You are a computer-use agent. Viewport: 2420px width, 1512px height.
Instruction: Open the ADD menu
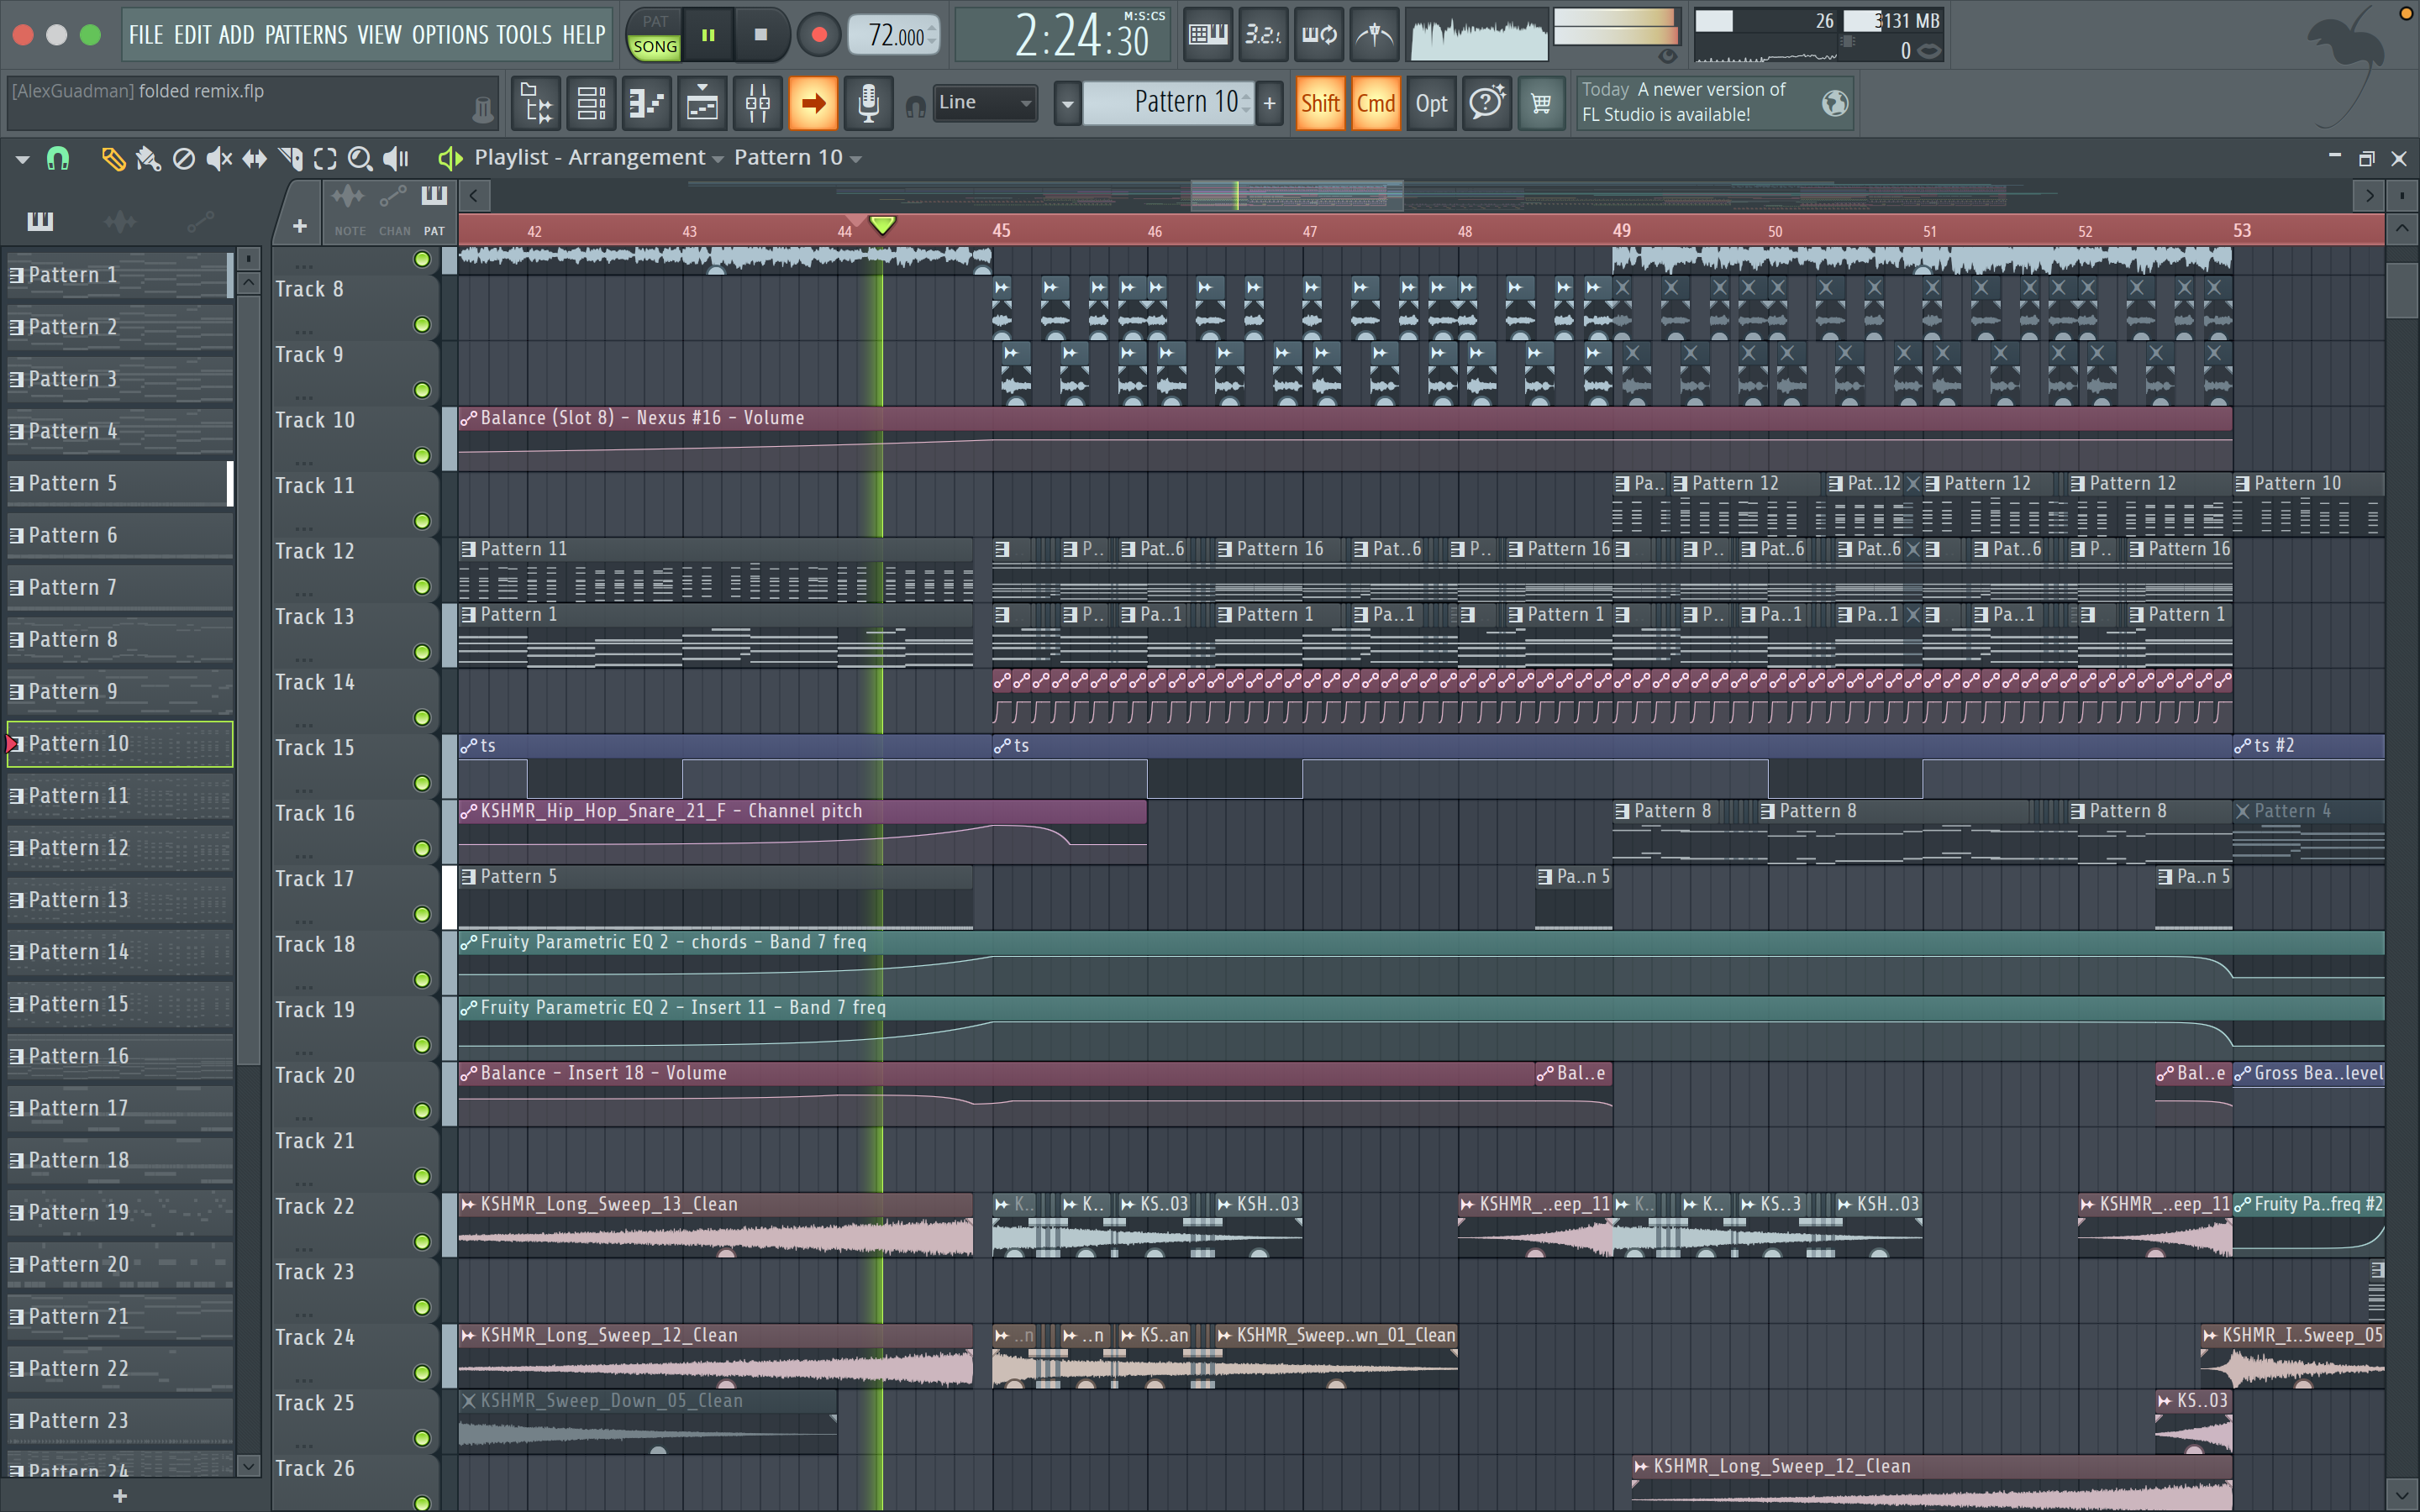click(x=237, y=35)
